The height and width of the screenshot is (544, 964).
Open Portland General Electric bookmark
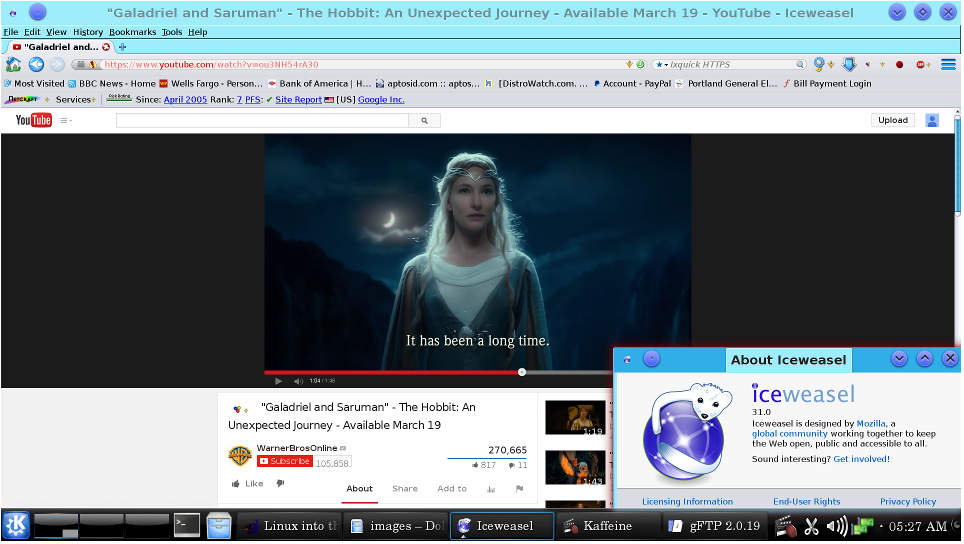point(727,84)
